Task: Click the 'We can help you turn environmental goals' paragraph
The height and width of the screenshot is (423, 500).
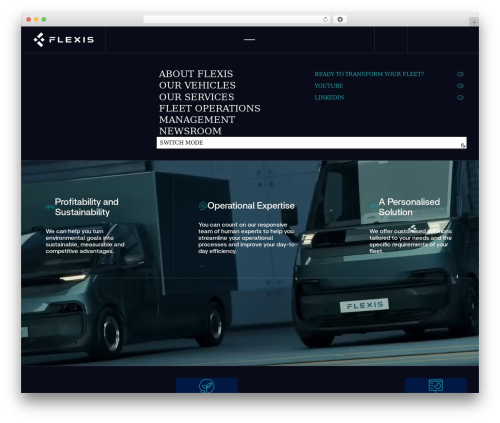Action: (85, 241)
